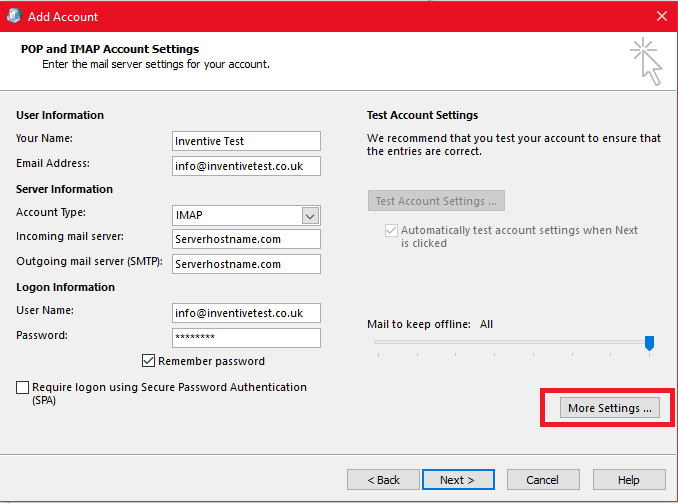Click the Your Name input field
Screen dimensions: 678x504
(x=245, y=141)
